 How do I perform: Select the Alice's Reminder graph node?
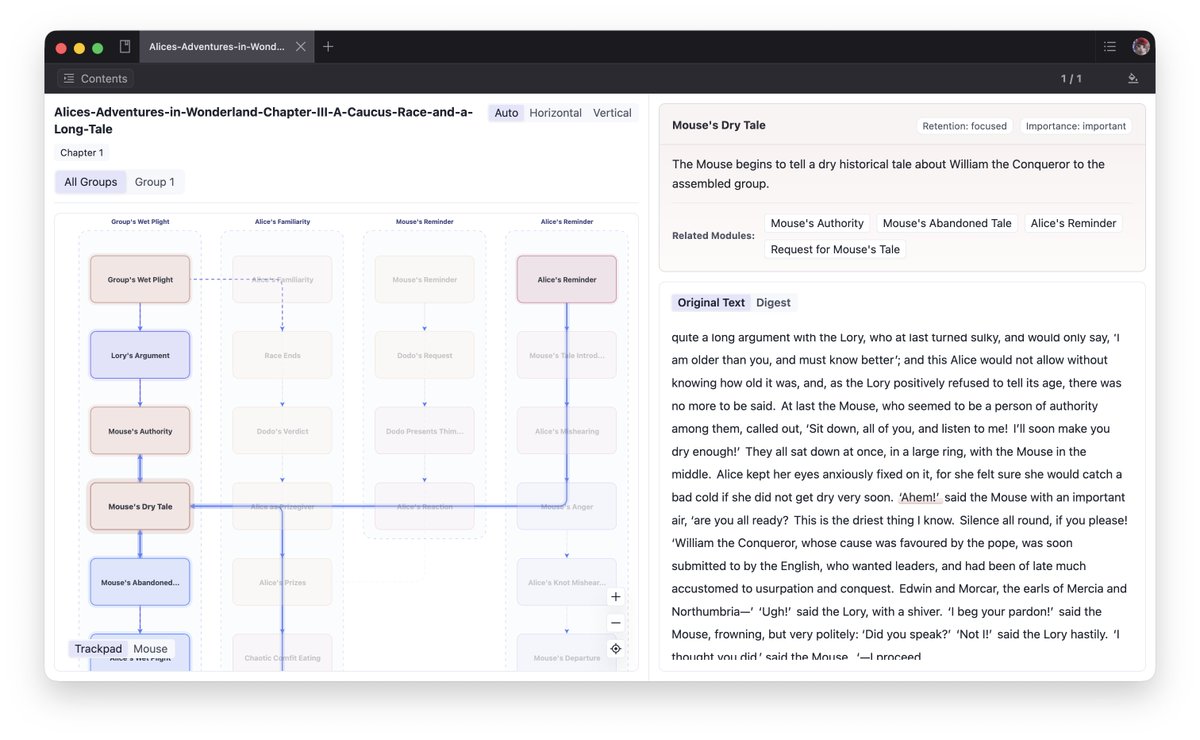pos(567,280)
